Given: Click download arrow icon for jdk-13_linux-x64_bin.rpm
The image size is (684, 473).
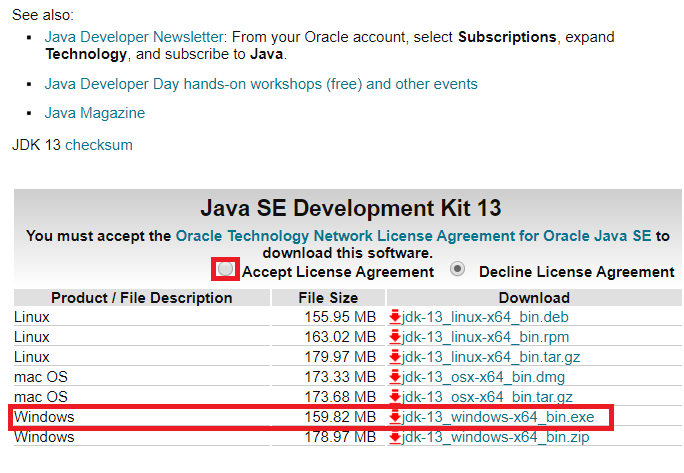Looking at the screenshot, I should [395, 337].
